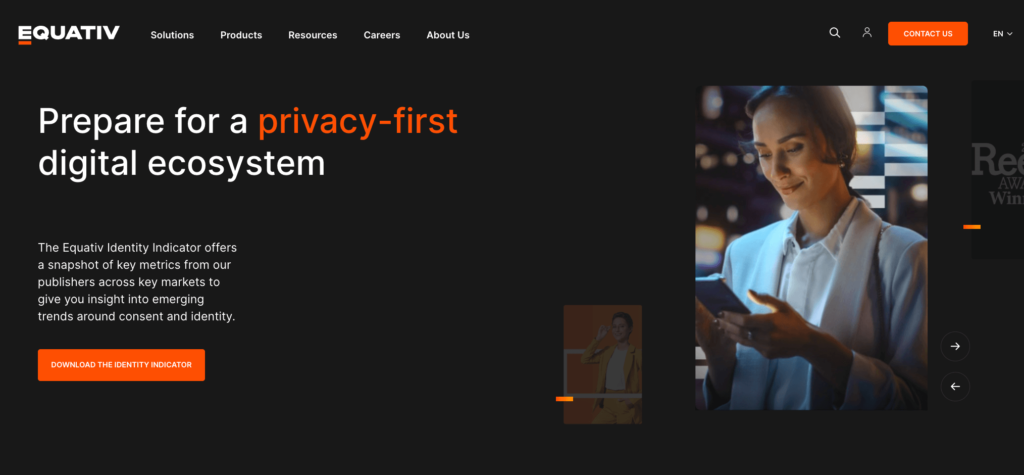This screenshot has width=1024, height=475.
Task: Open the Products menu
Action: (x=241, y=35)
